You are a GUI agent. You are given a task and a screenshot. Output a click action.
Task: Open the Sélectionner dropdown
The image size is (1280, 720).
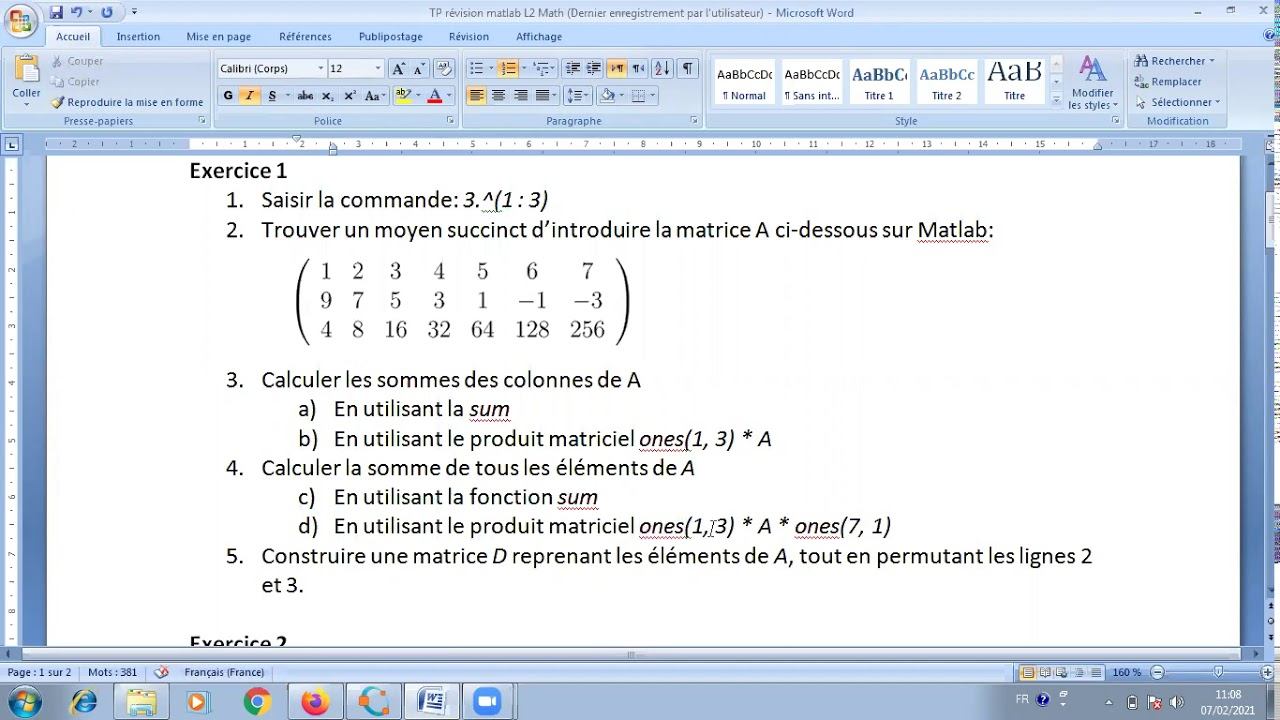tap(1177, 102)
